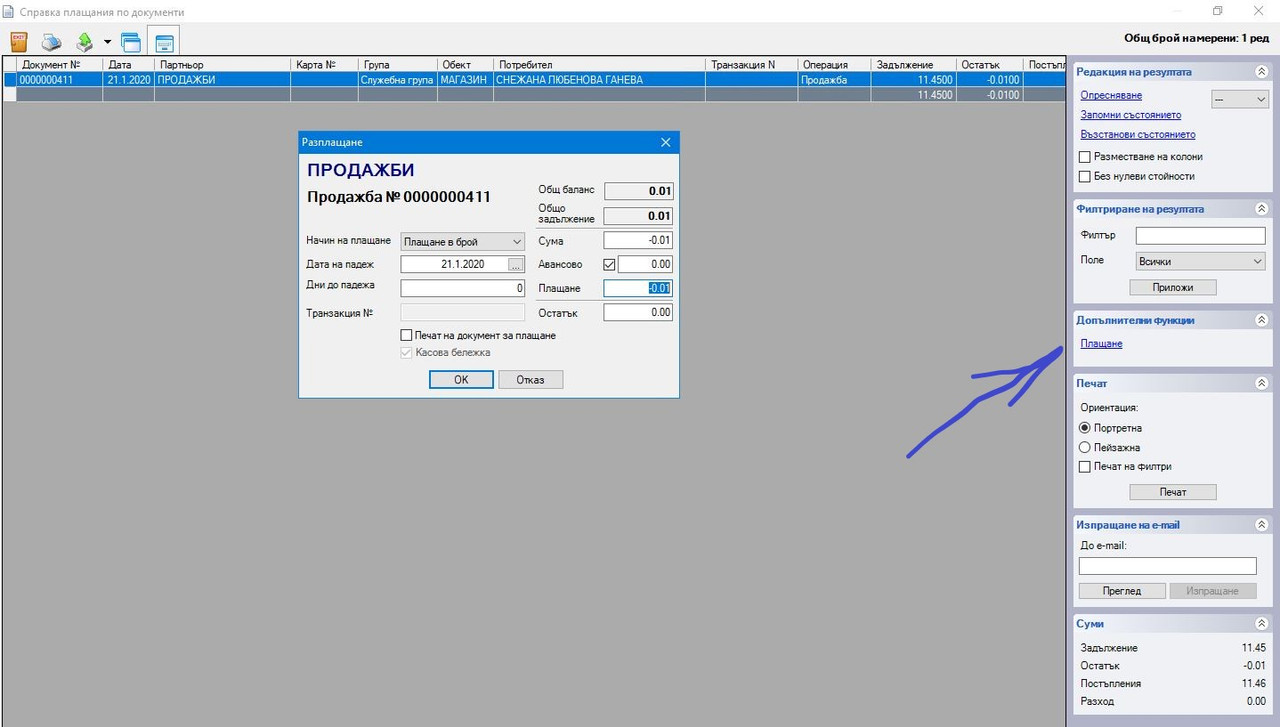Viewport: 1280px width, 727px height.
Task: Click the Изпращане button
Action: tap(1212, 591)
